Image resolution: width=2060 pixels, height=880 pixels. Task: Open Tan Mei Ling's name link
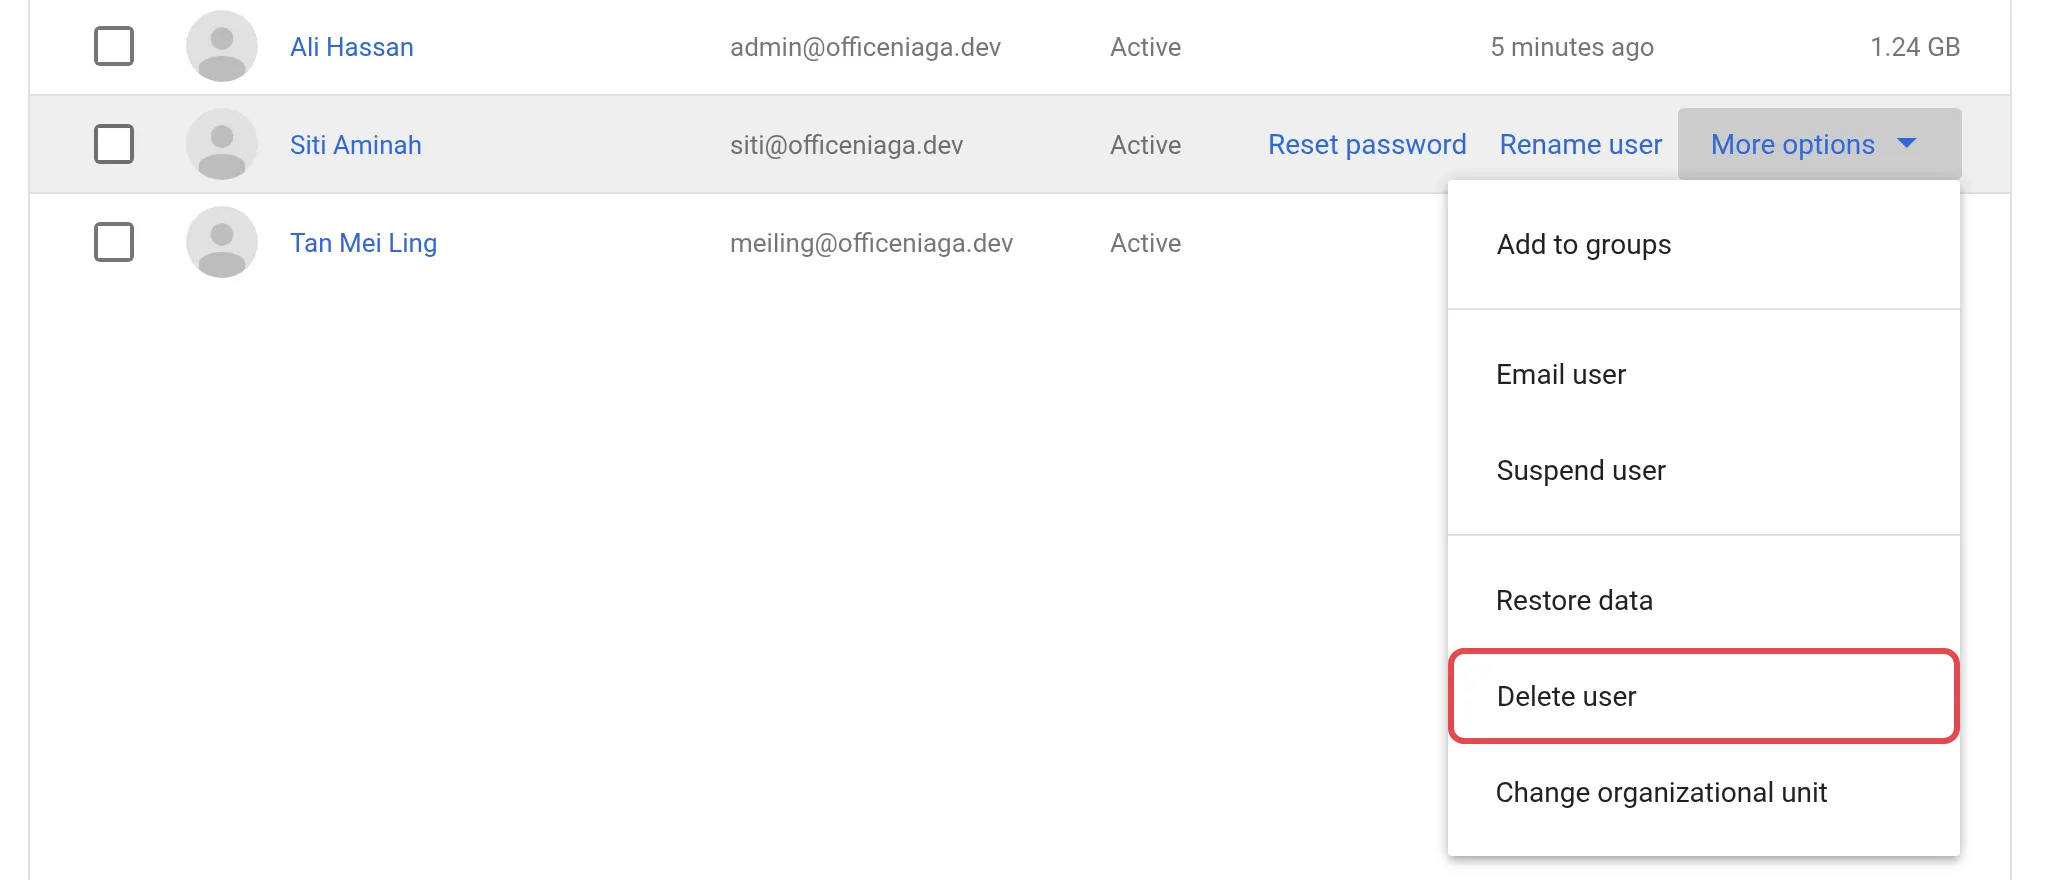tap(364, 243)
